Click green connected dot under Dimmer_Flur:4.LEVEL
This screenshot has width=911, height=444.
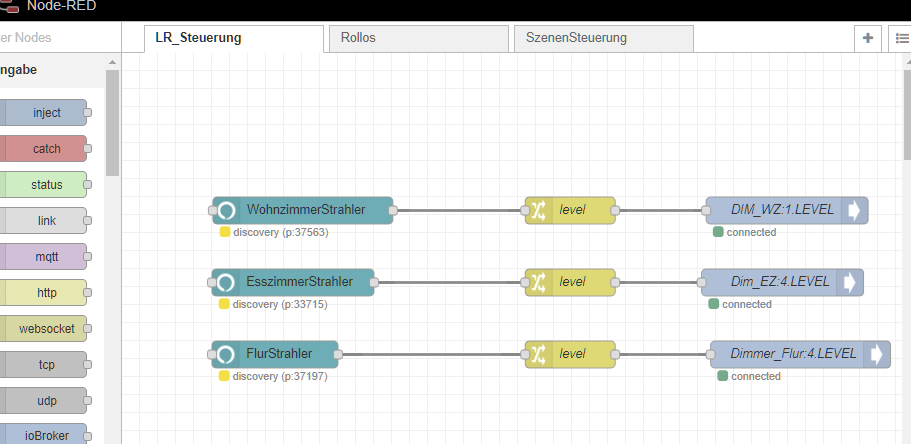[x=723, y=376]
